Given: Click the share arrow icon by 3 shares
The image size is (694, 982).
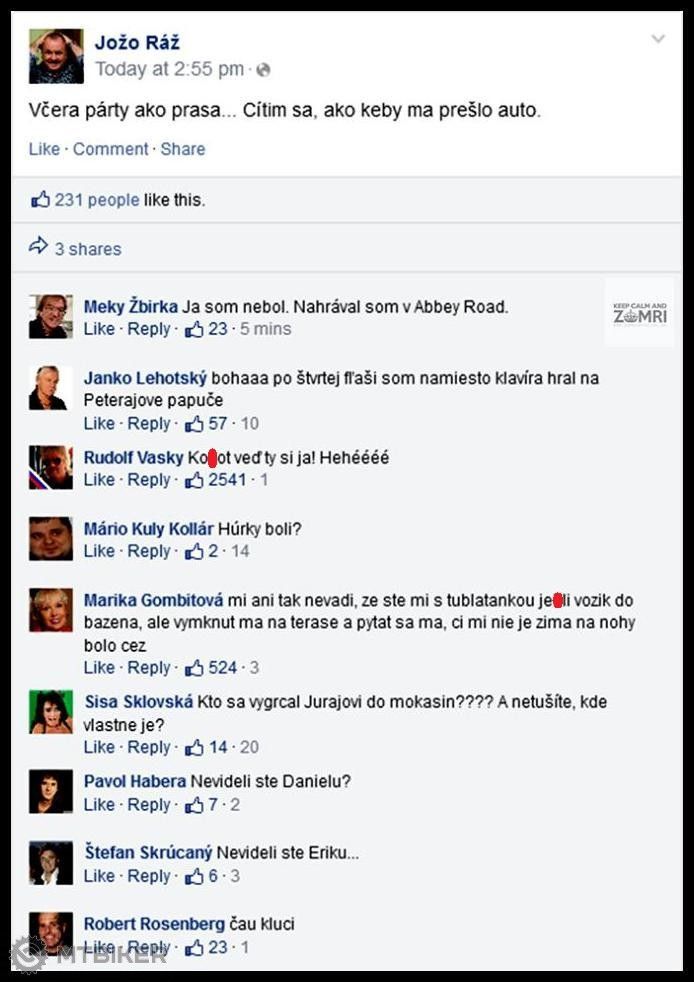Looking at the screenshot, I should point(38,247).
